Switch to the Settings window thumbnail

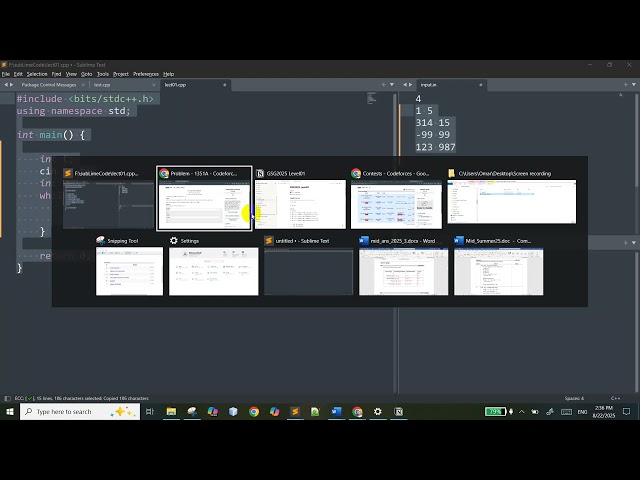pos(213,265)
